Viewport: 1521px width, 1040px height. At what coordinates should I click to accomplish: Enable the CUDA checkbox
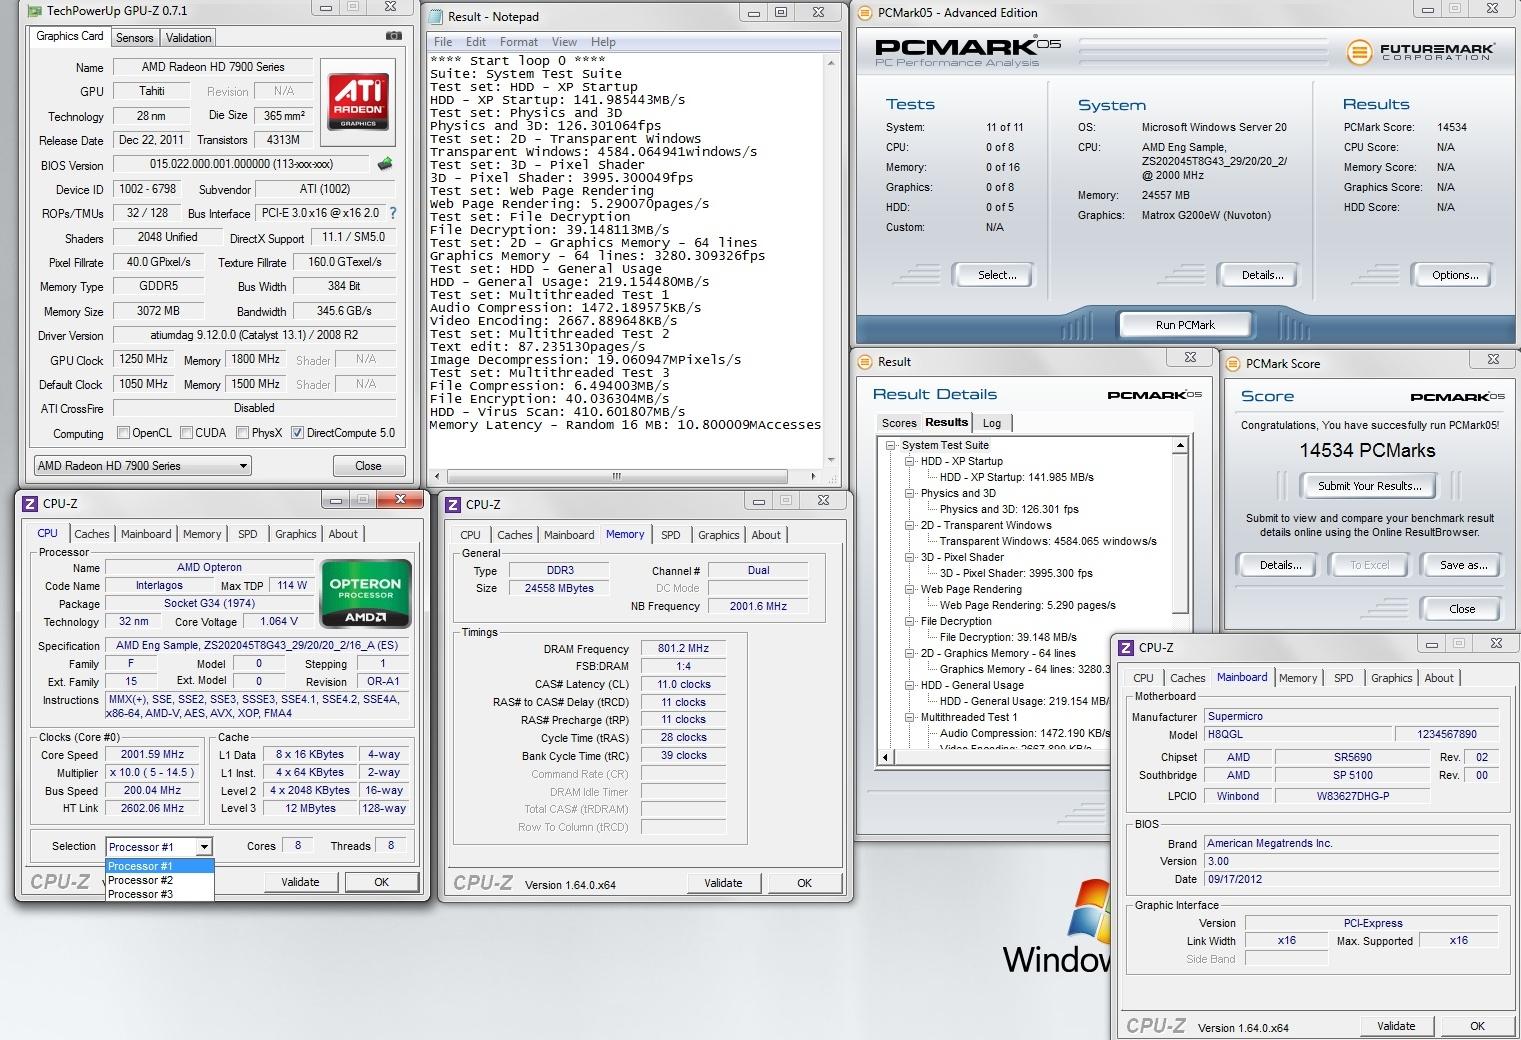(x=187, y=433)
